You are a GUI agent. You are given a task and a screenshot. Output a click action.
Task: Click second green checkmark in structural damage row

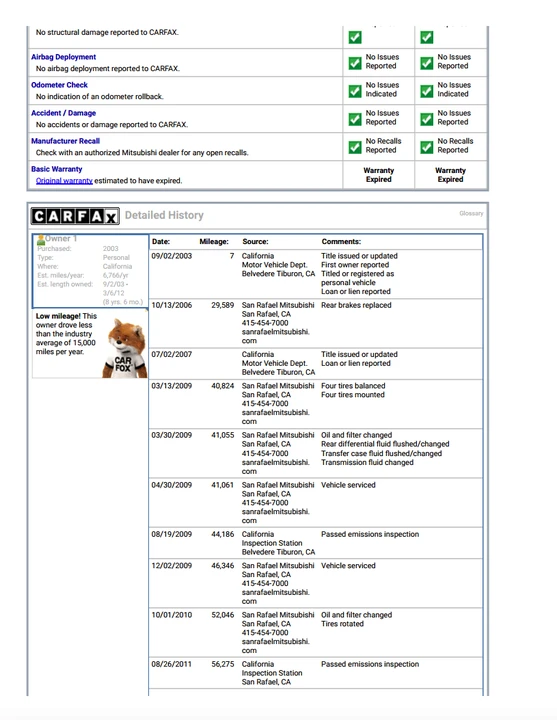coord(427,37)
